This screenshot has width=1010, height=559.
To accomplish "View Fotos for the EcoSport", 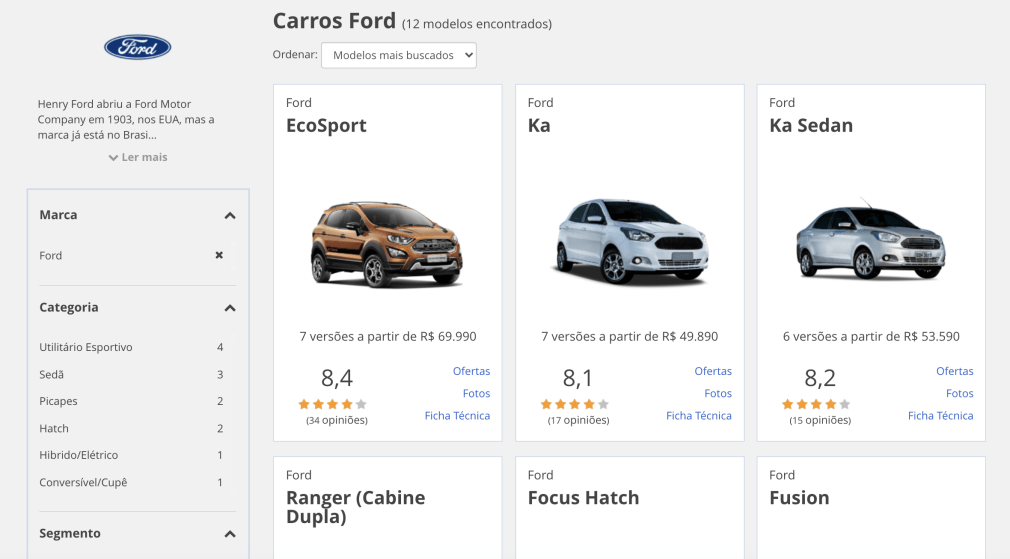I will point(476,393).
